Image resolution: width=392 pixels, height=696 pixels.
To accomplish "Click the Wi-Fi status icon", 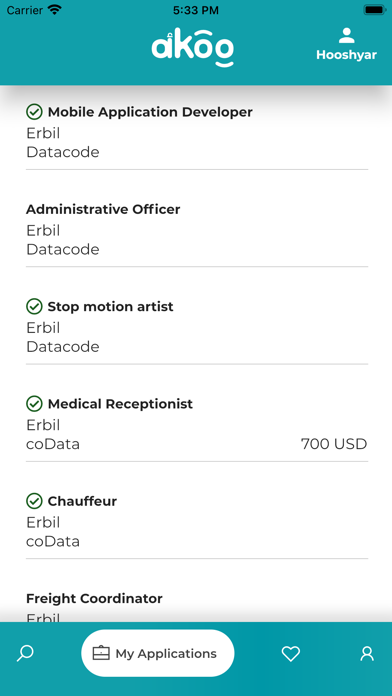I will click(x=55, y=10).
